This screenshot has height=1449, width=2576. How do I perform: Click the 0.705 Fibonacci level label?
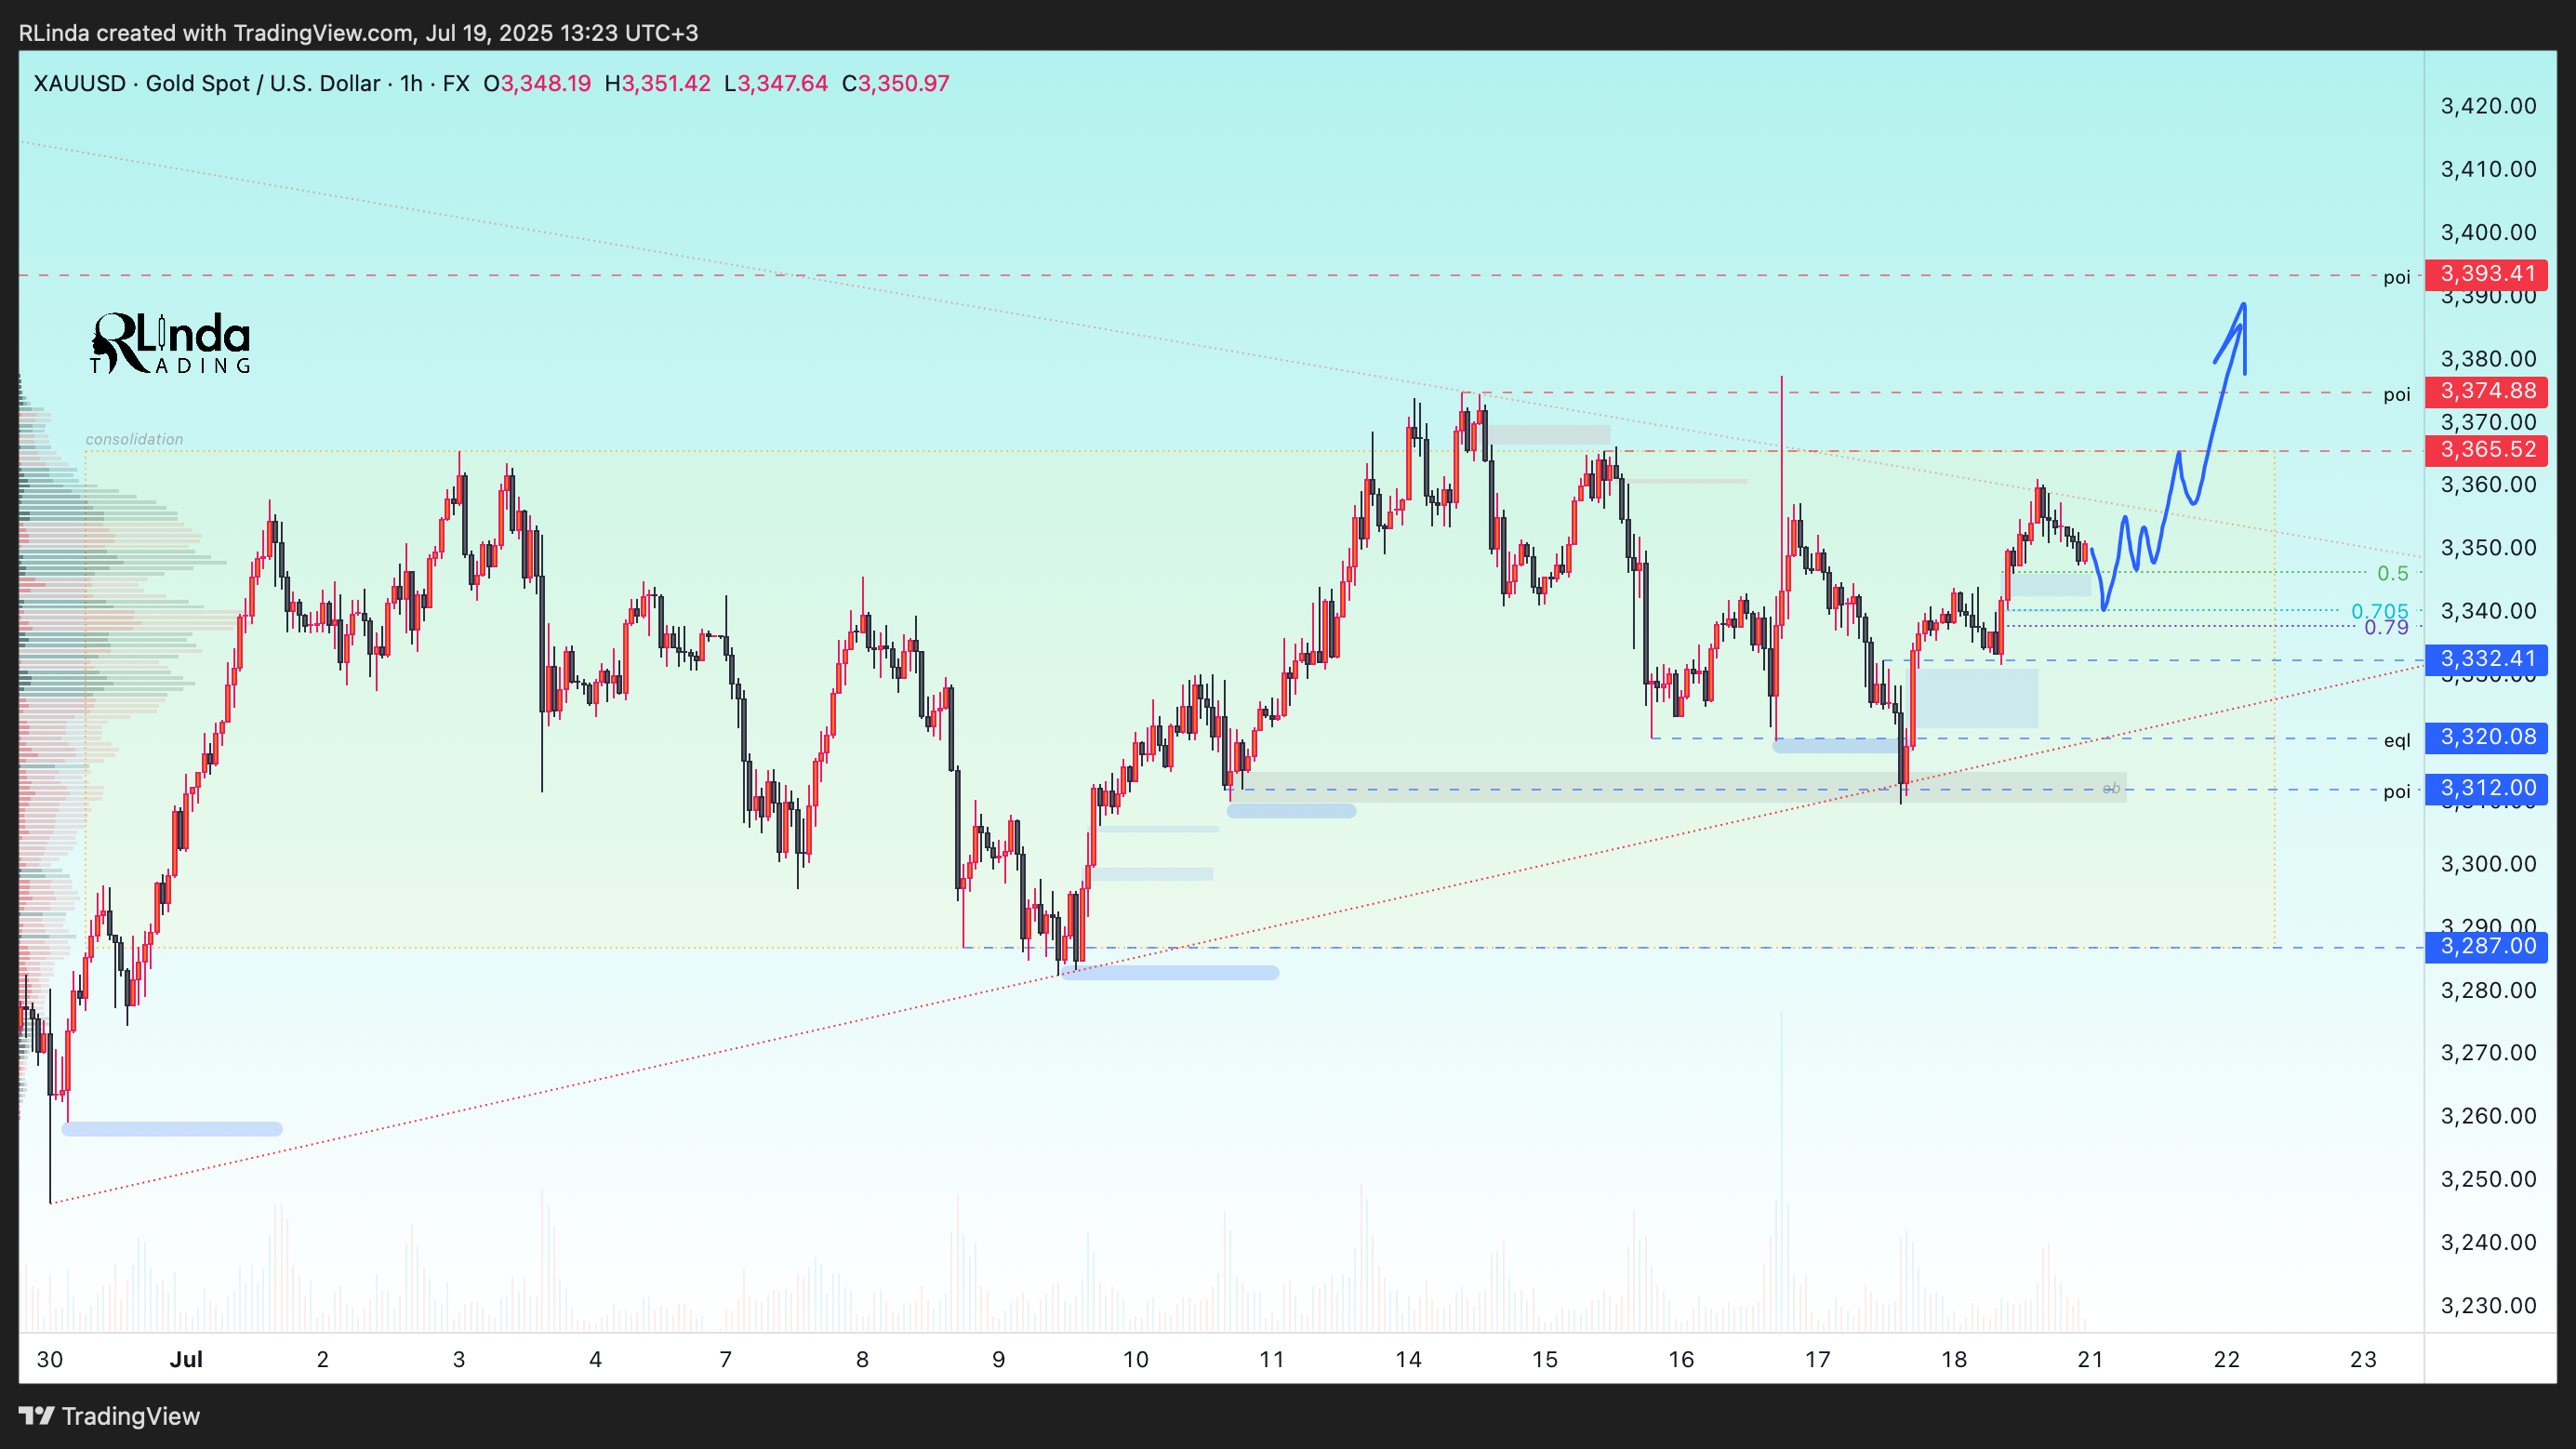click(2379, 610)
